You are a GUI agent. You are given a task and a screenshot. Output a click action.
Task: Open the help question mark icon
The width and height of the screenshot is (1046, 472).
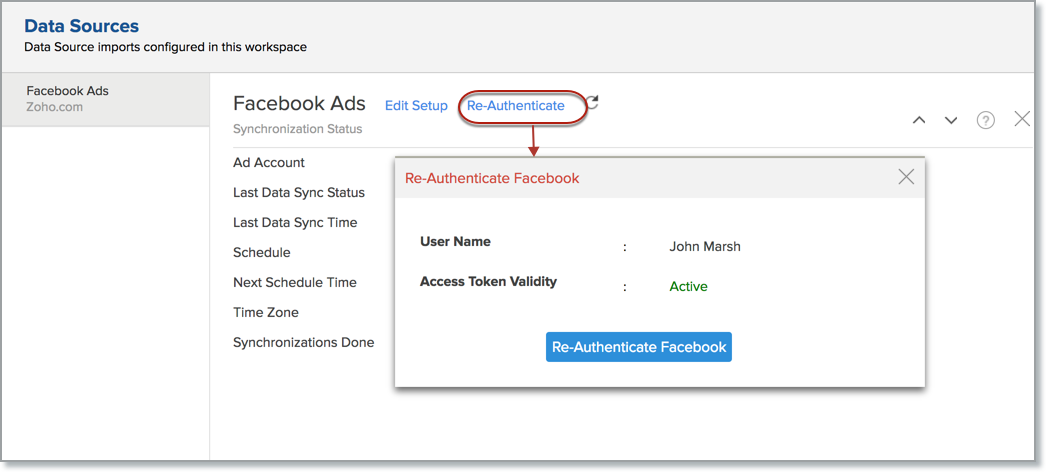click(986, 120)
